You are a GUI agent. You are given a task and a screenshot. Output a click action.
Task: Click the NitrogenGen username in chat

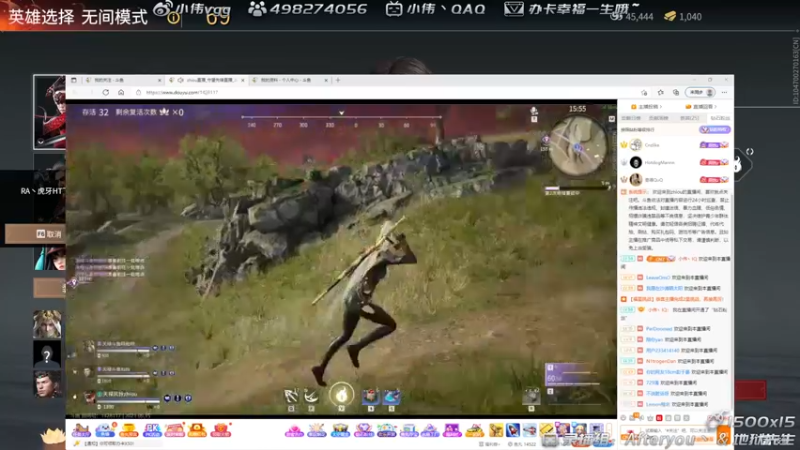(x=661, y=361)
